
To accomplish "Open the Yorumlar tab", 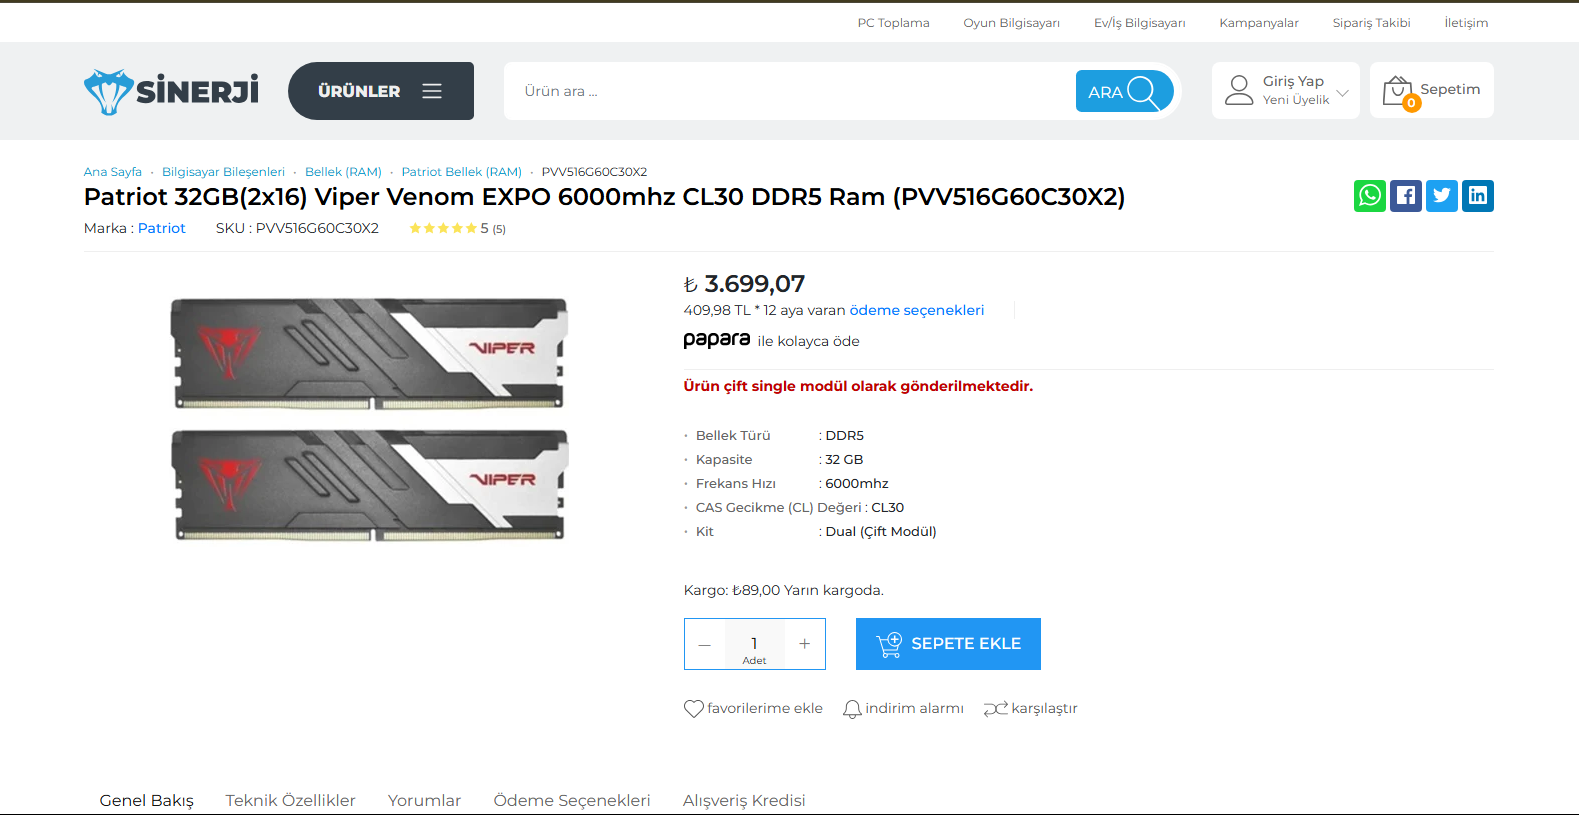I will coord(424,800).
